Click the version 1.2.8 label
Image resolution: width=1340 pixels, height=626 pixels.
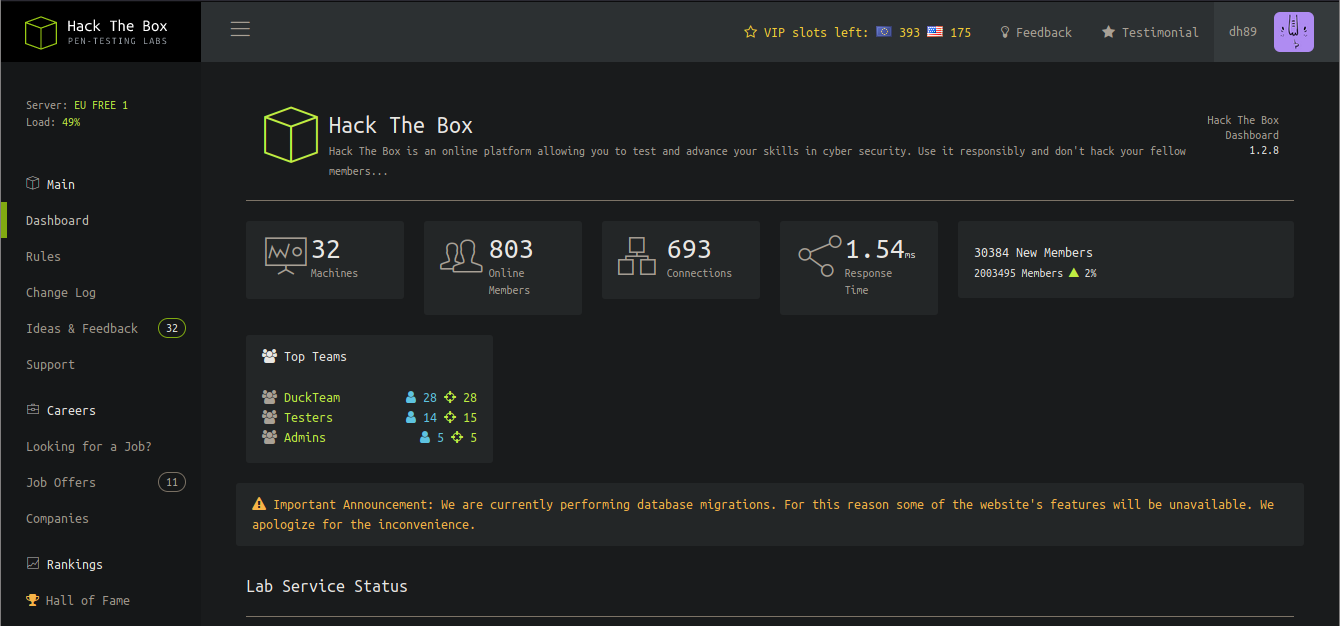pos(1264,150)
